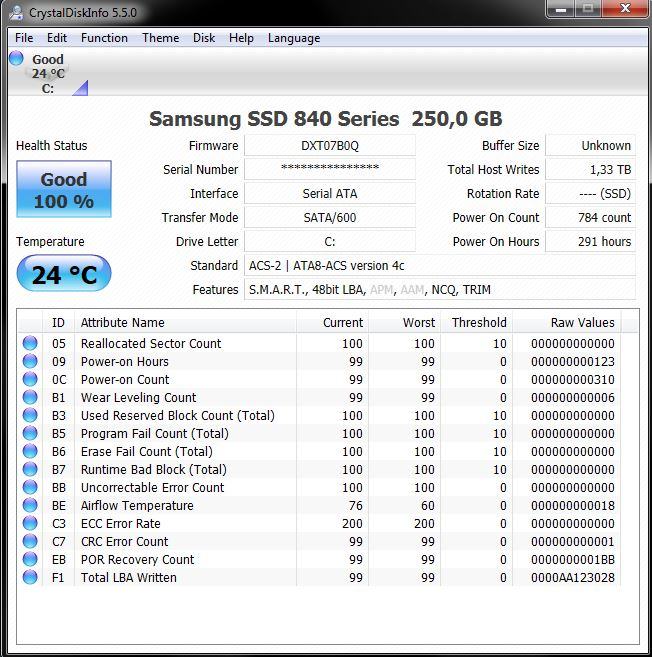Click the Good 100 % health status button
The image size is (652, 657).
point(64,189)
